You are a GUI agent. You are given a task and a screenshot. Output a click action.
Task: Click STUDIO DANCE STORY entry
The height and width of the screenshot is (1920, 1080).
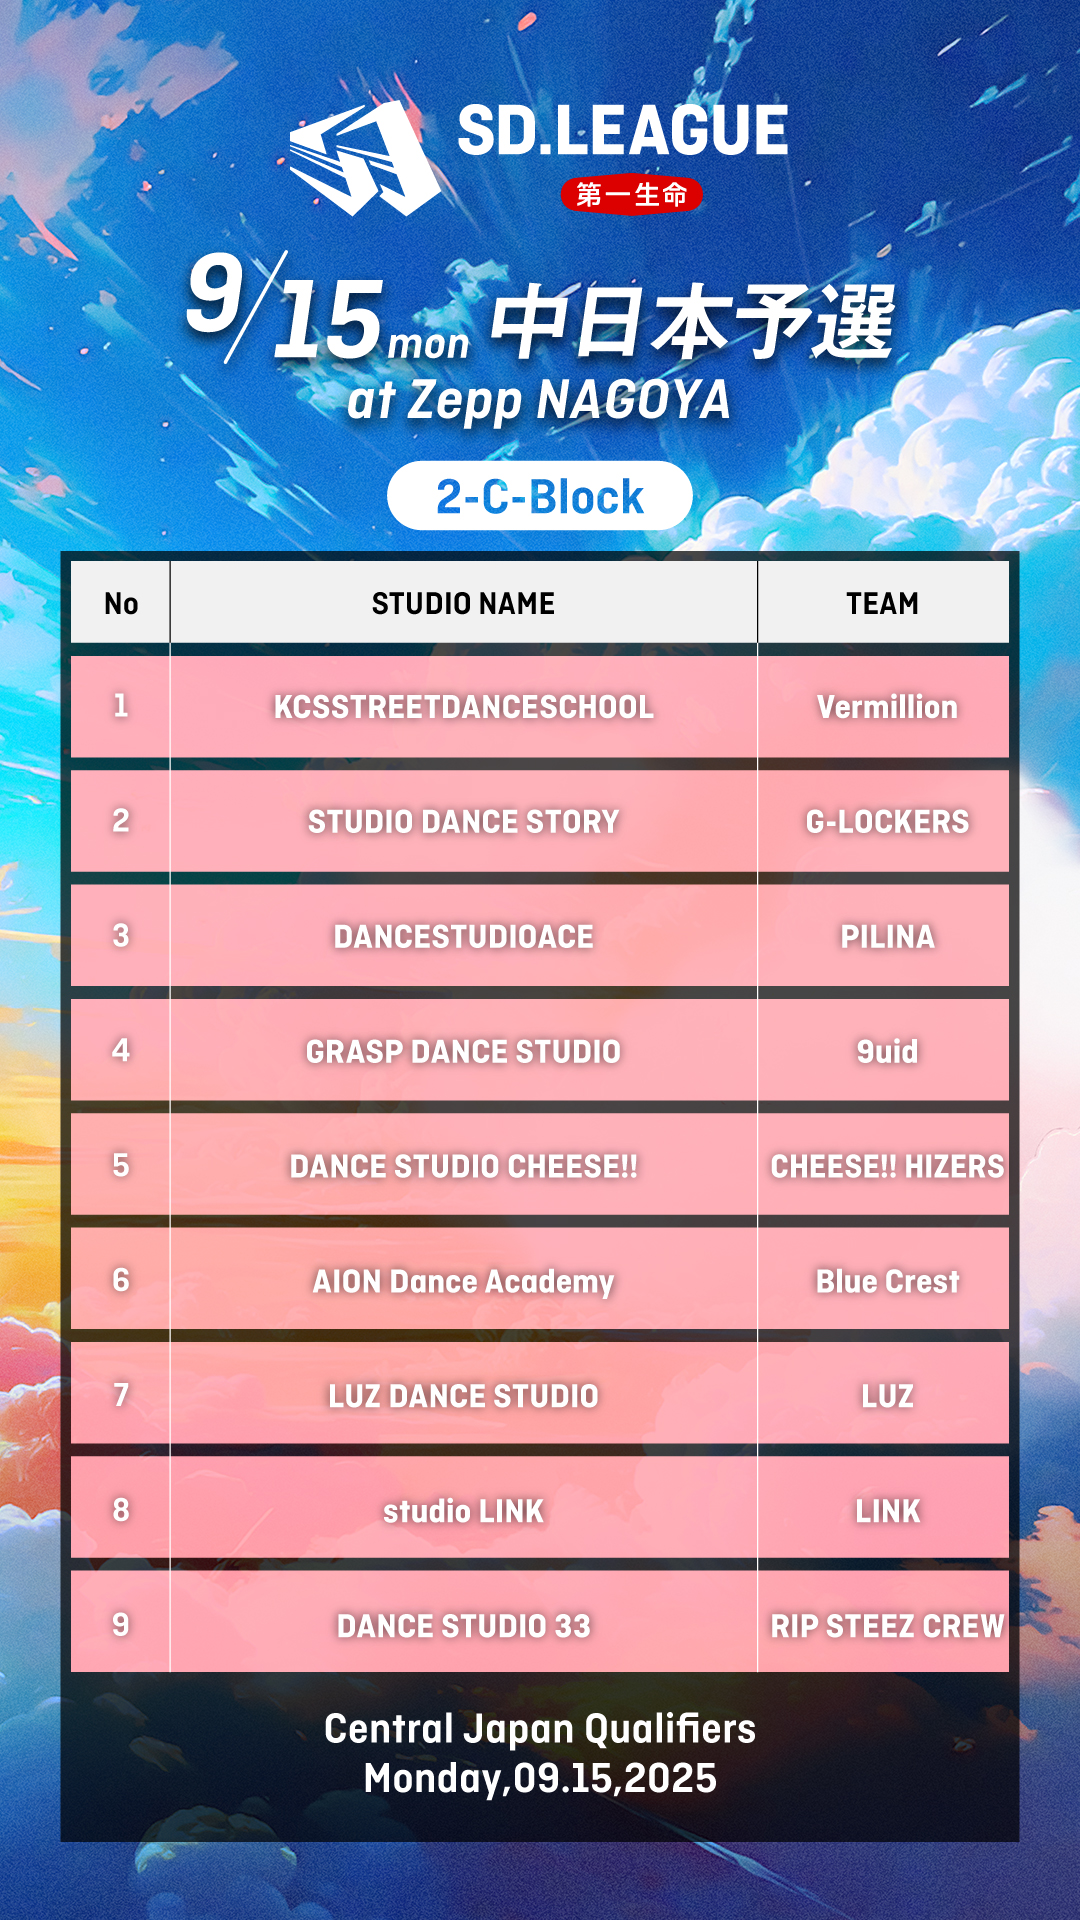(463, 822)
